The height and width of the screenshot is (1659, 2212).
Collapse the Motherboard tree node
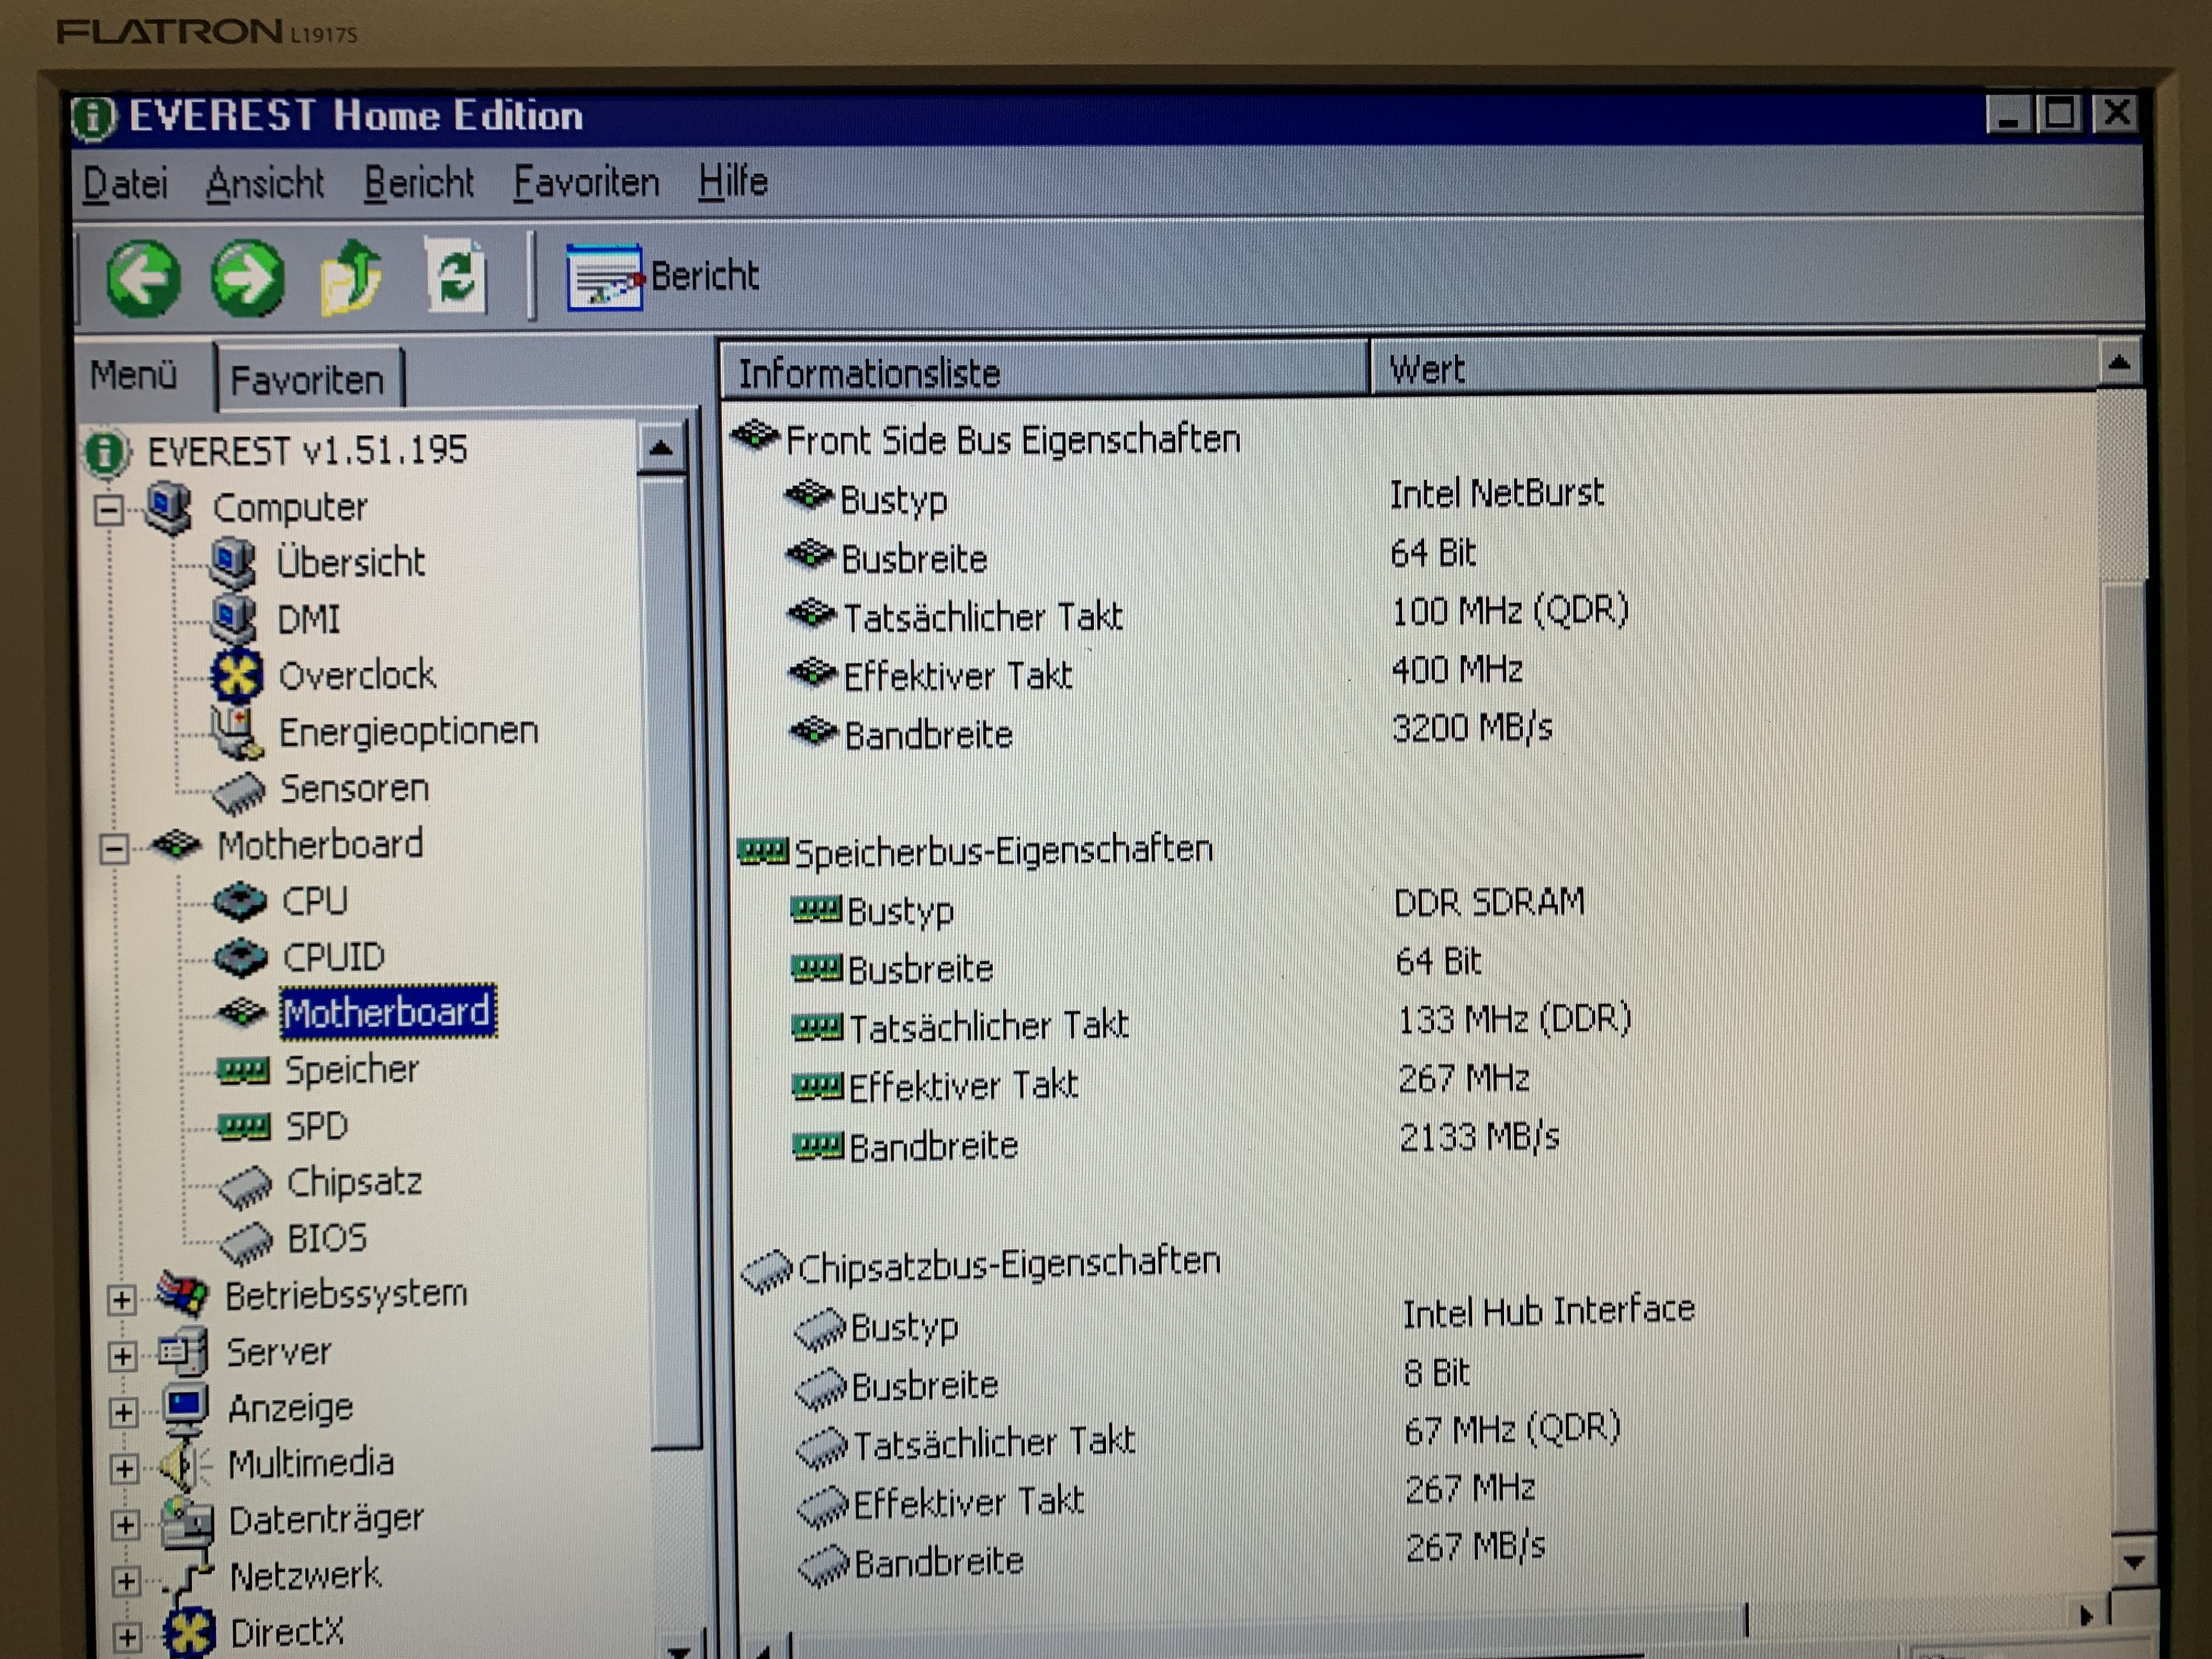114,849
